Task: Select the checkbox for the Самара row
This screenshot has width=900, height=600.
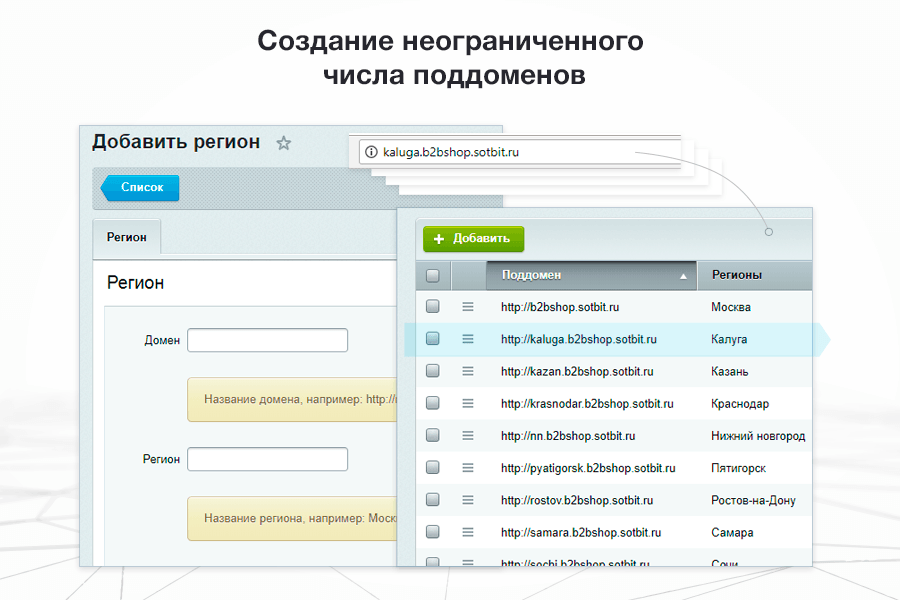Action: 433,533
